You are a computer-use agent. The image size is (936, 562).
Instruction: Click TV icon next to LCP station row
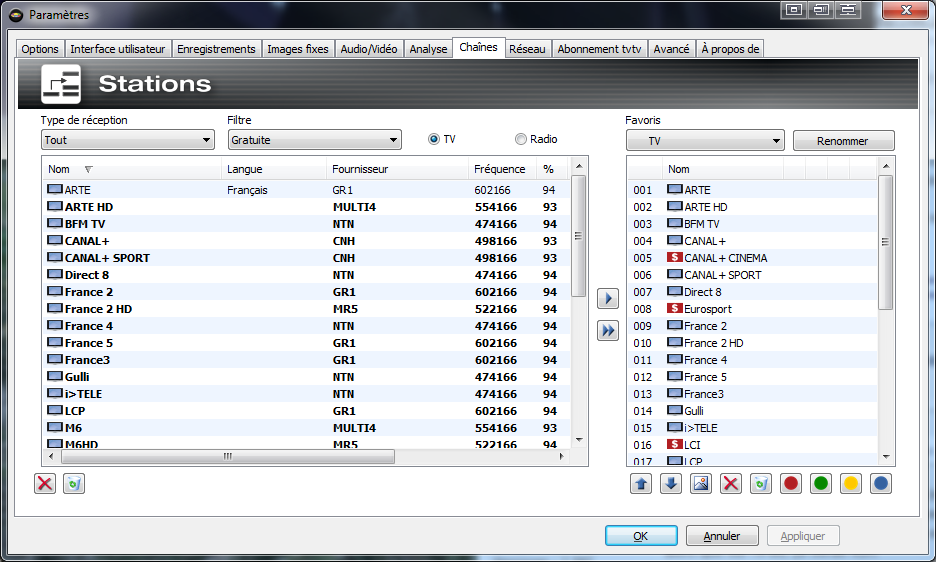pyautogui.click(x=55, y=410)
